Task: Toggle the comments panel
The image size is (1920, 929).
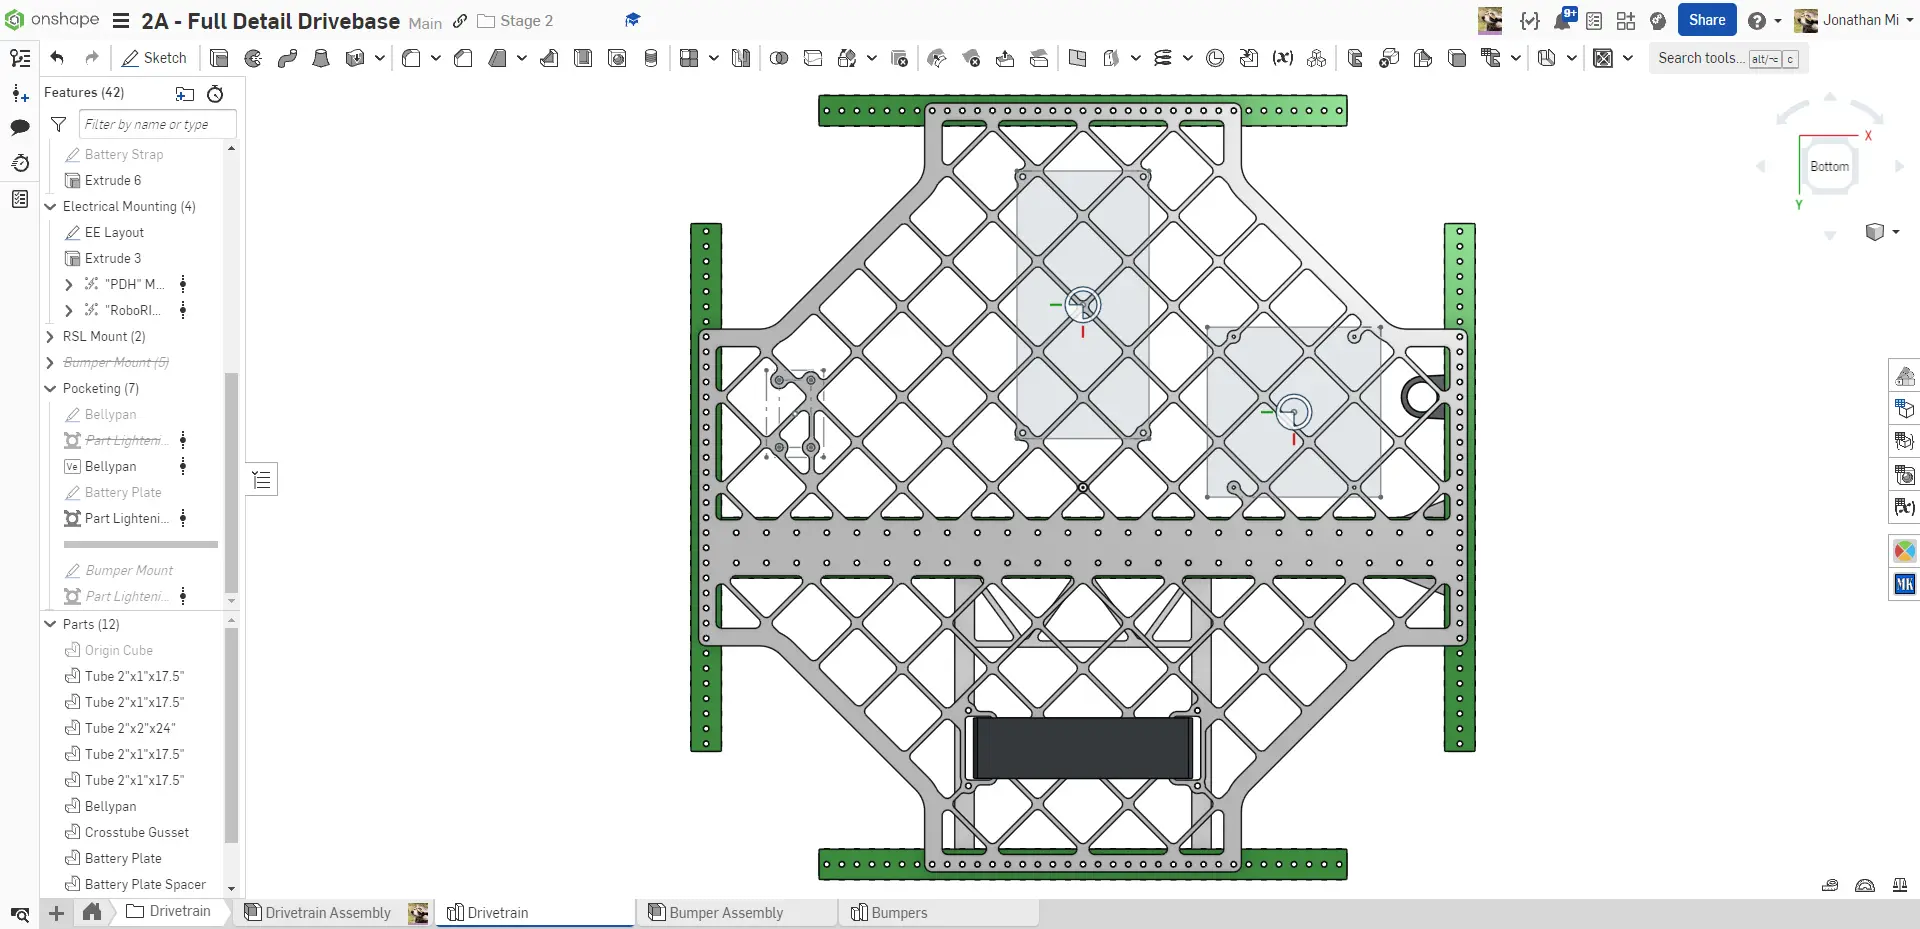Action: tap(20, 127)
